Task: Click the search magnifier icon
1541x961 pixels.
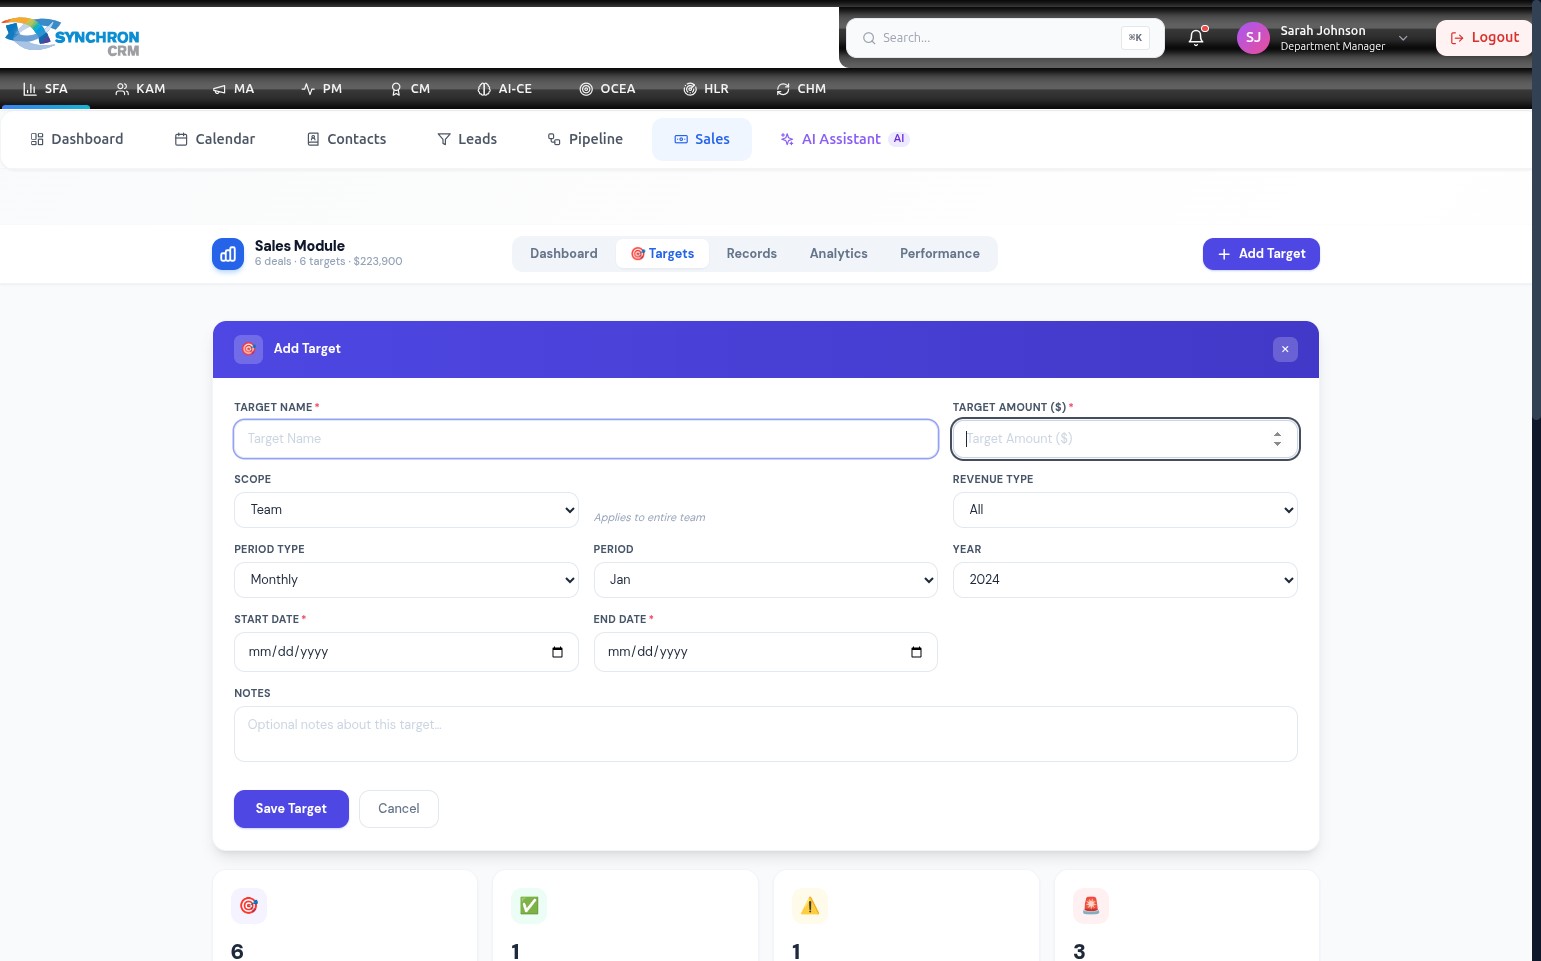Action: point(869,38)
